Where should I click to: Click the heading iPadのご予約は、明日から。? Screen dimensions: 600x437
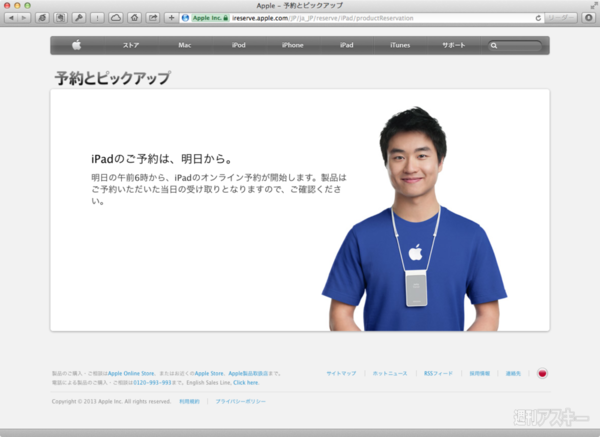(x=161, y=159)
